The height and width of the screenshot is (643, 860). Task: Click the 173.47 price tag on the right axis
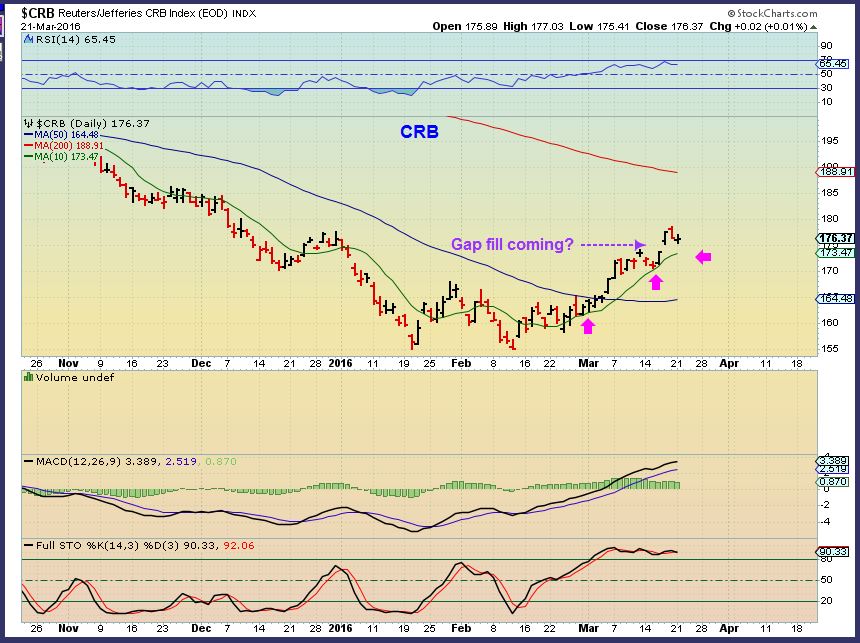coord(835,253)
